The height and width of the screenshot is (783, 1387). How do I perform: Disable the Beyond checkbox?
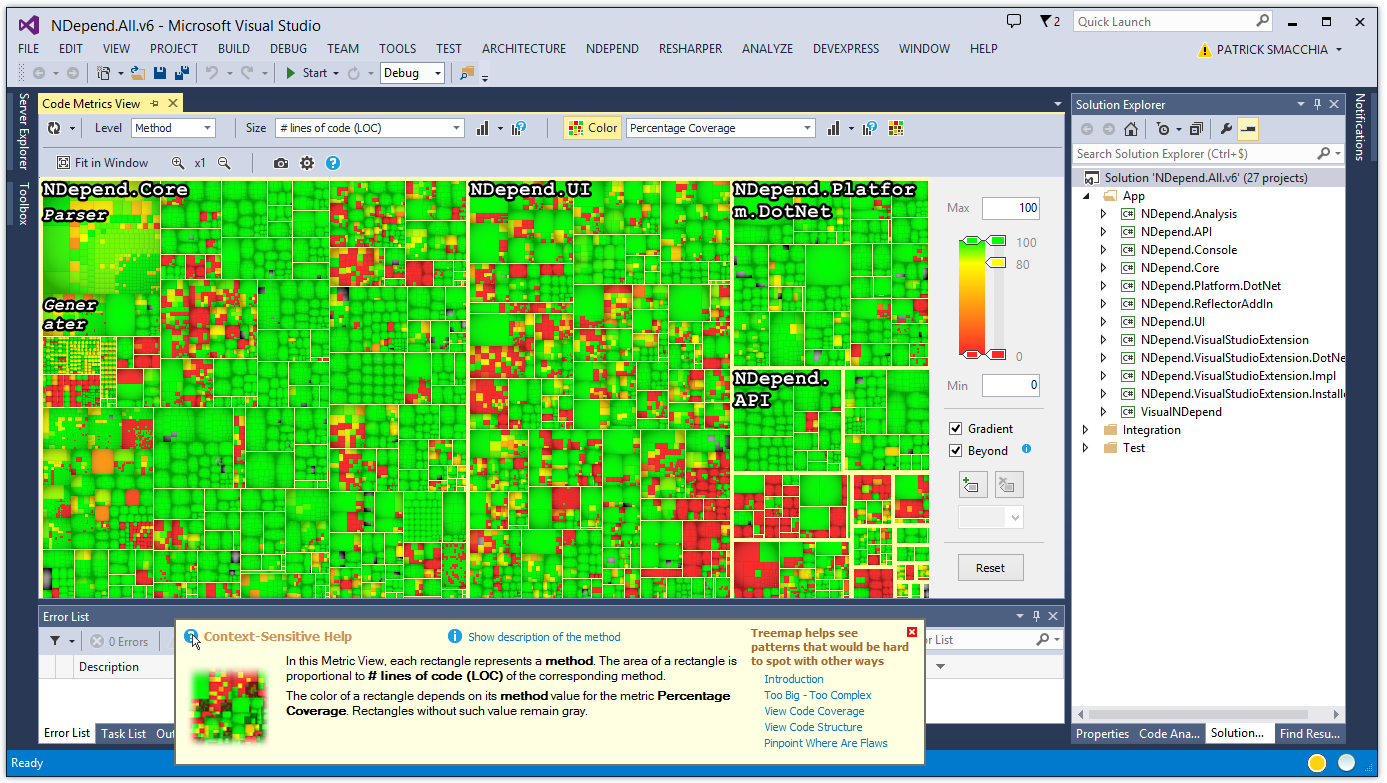click(956, 450)
